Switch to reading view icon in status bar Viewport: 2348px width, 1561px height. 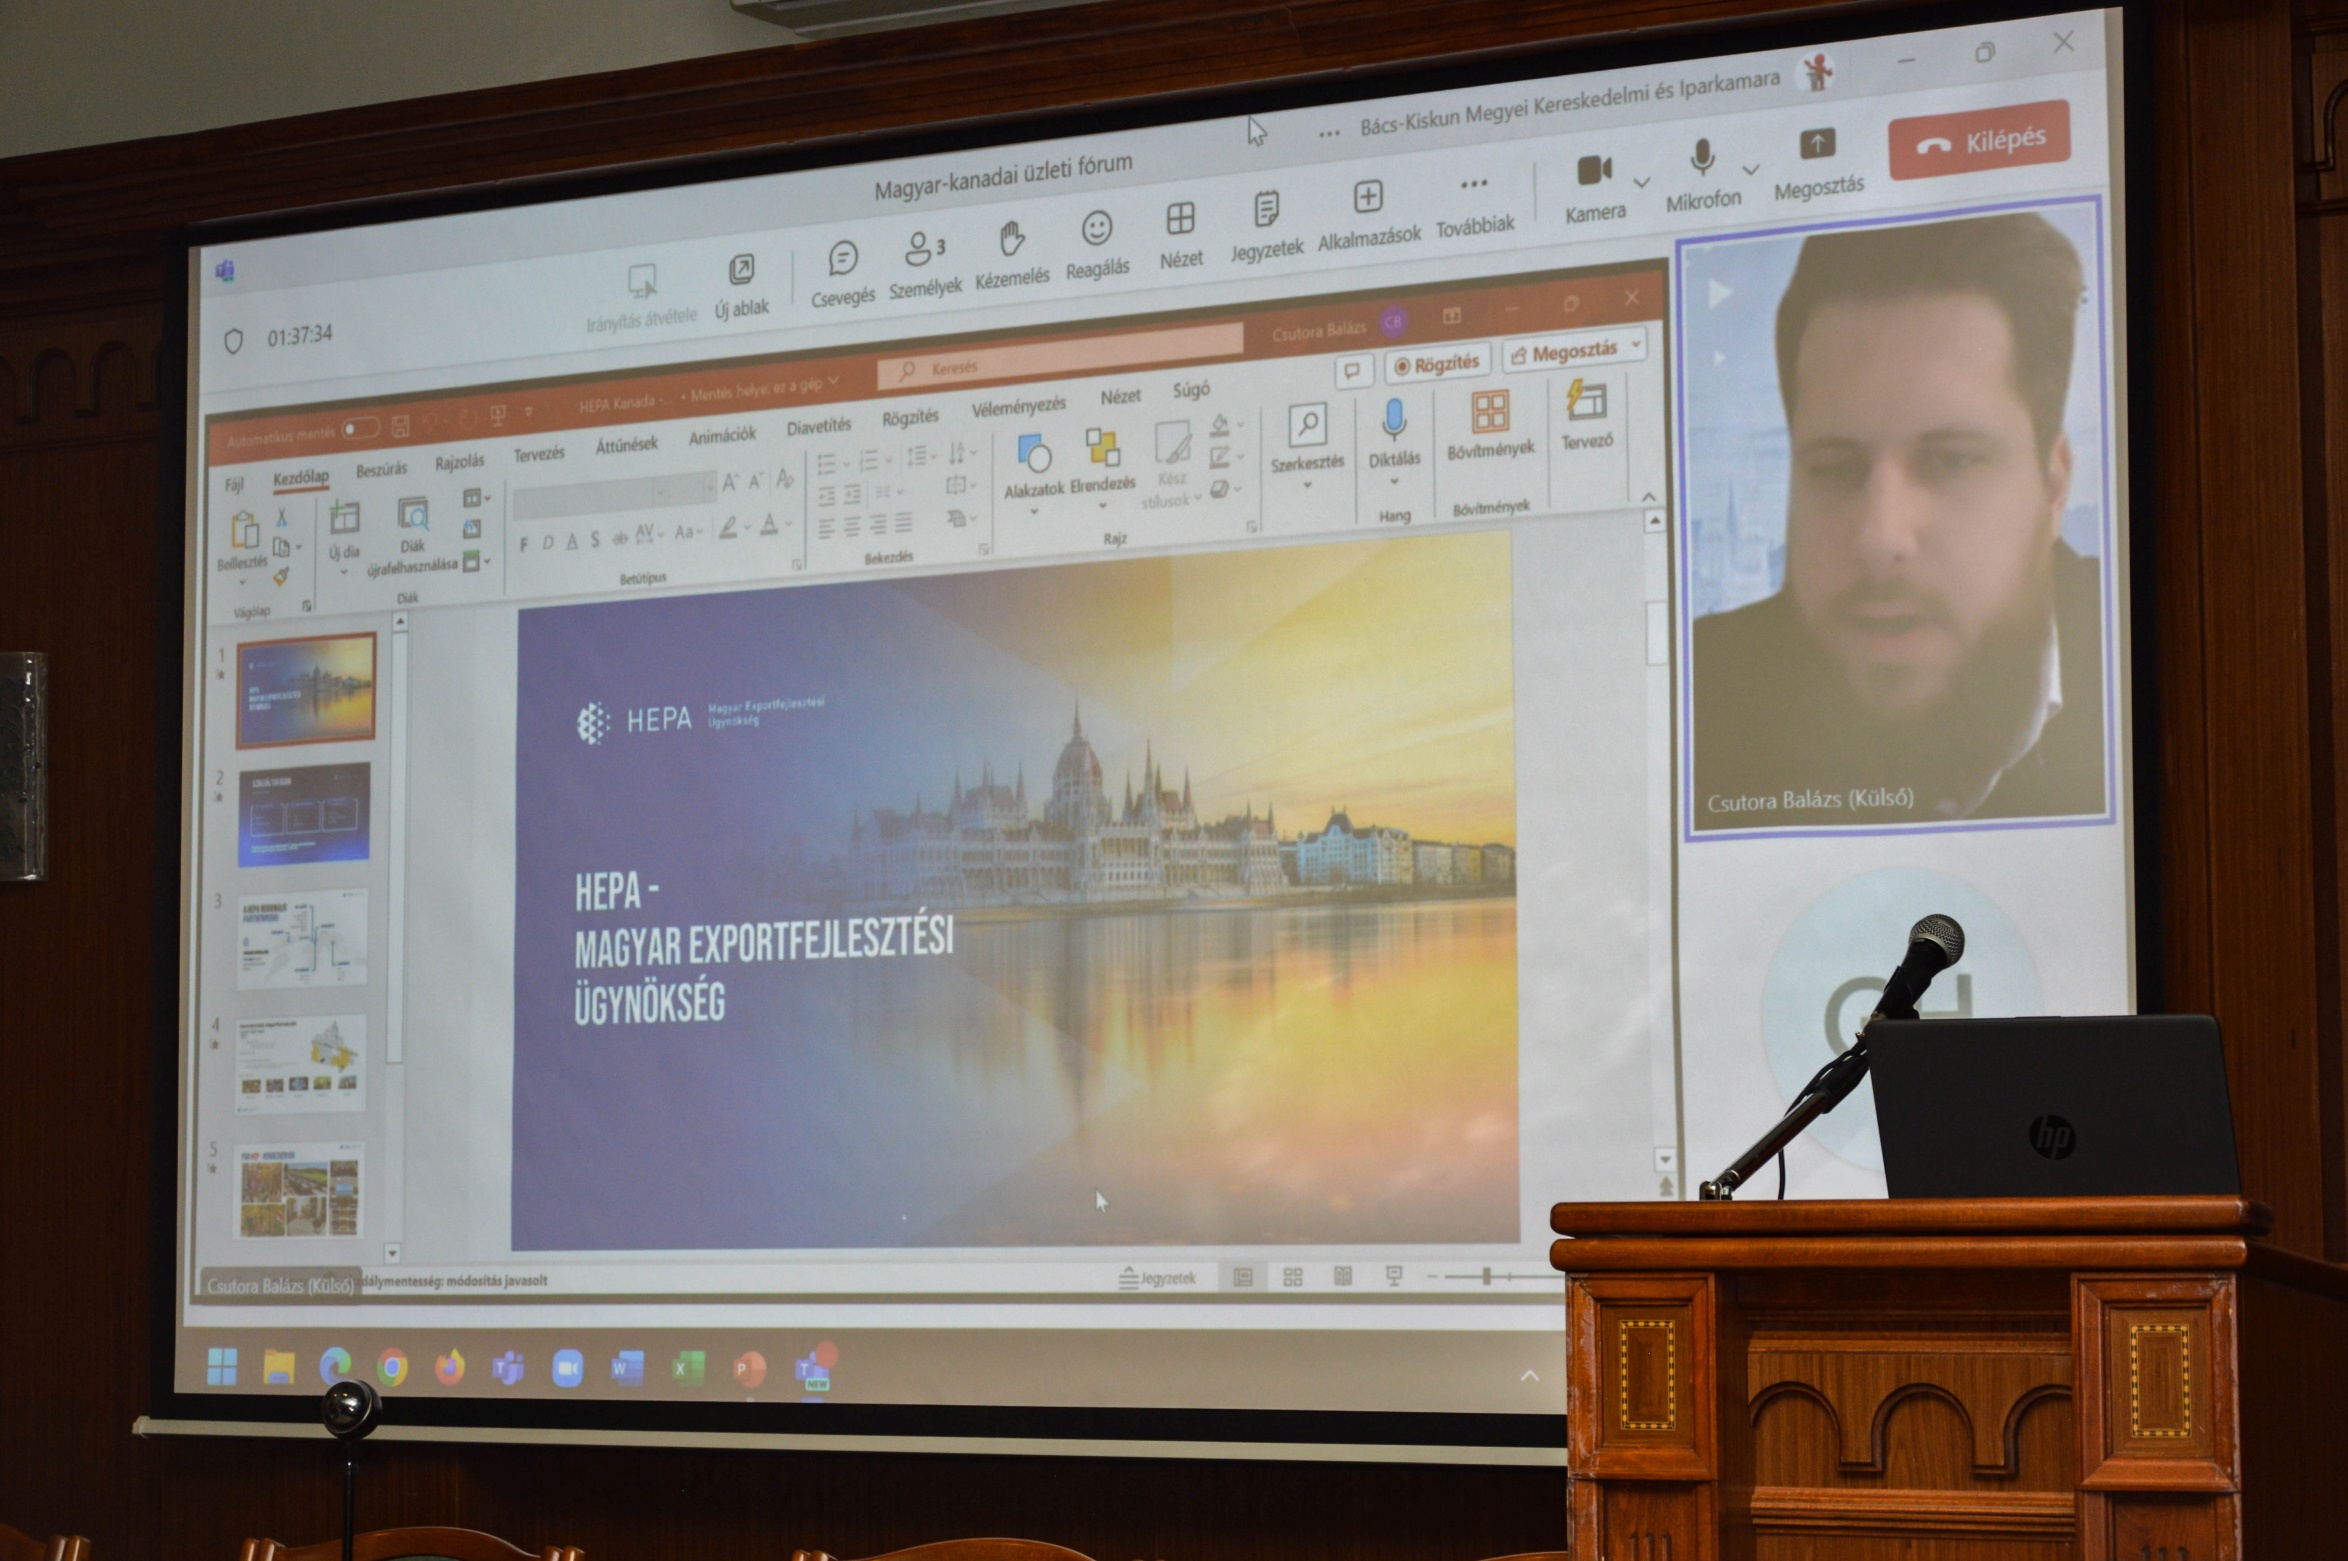click(1342, 1276)
